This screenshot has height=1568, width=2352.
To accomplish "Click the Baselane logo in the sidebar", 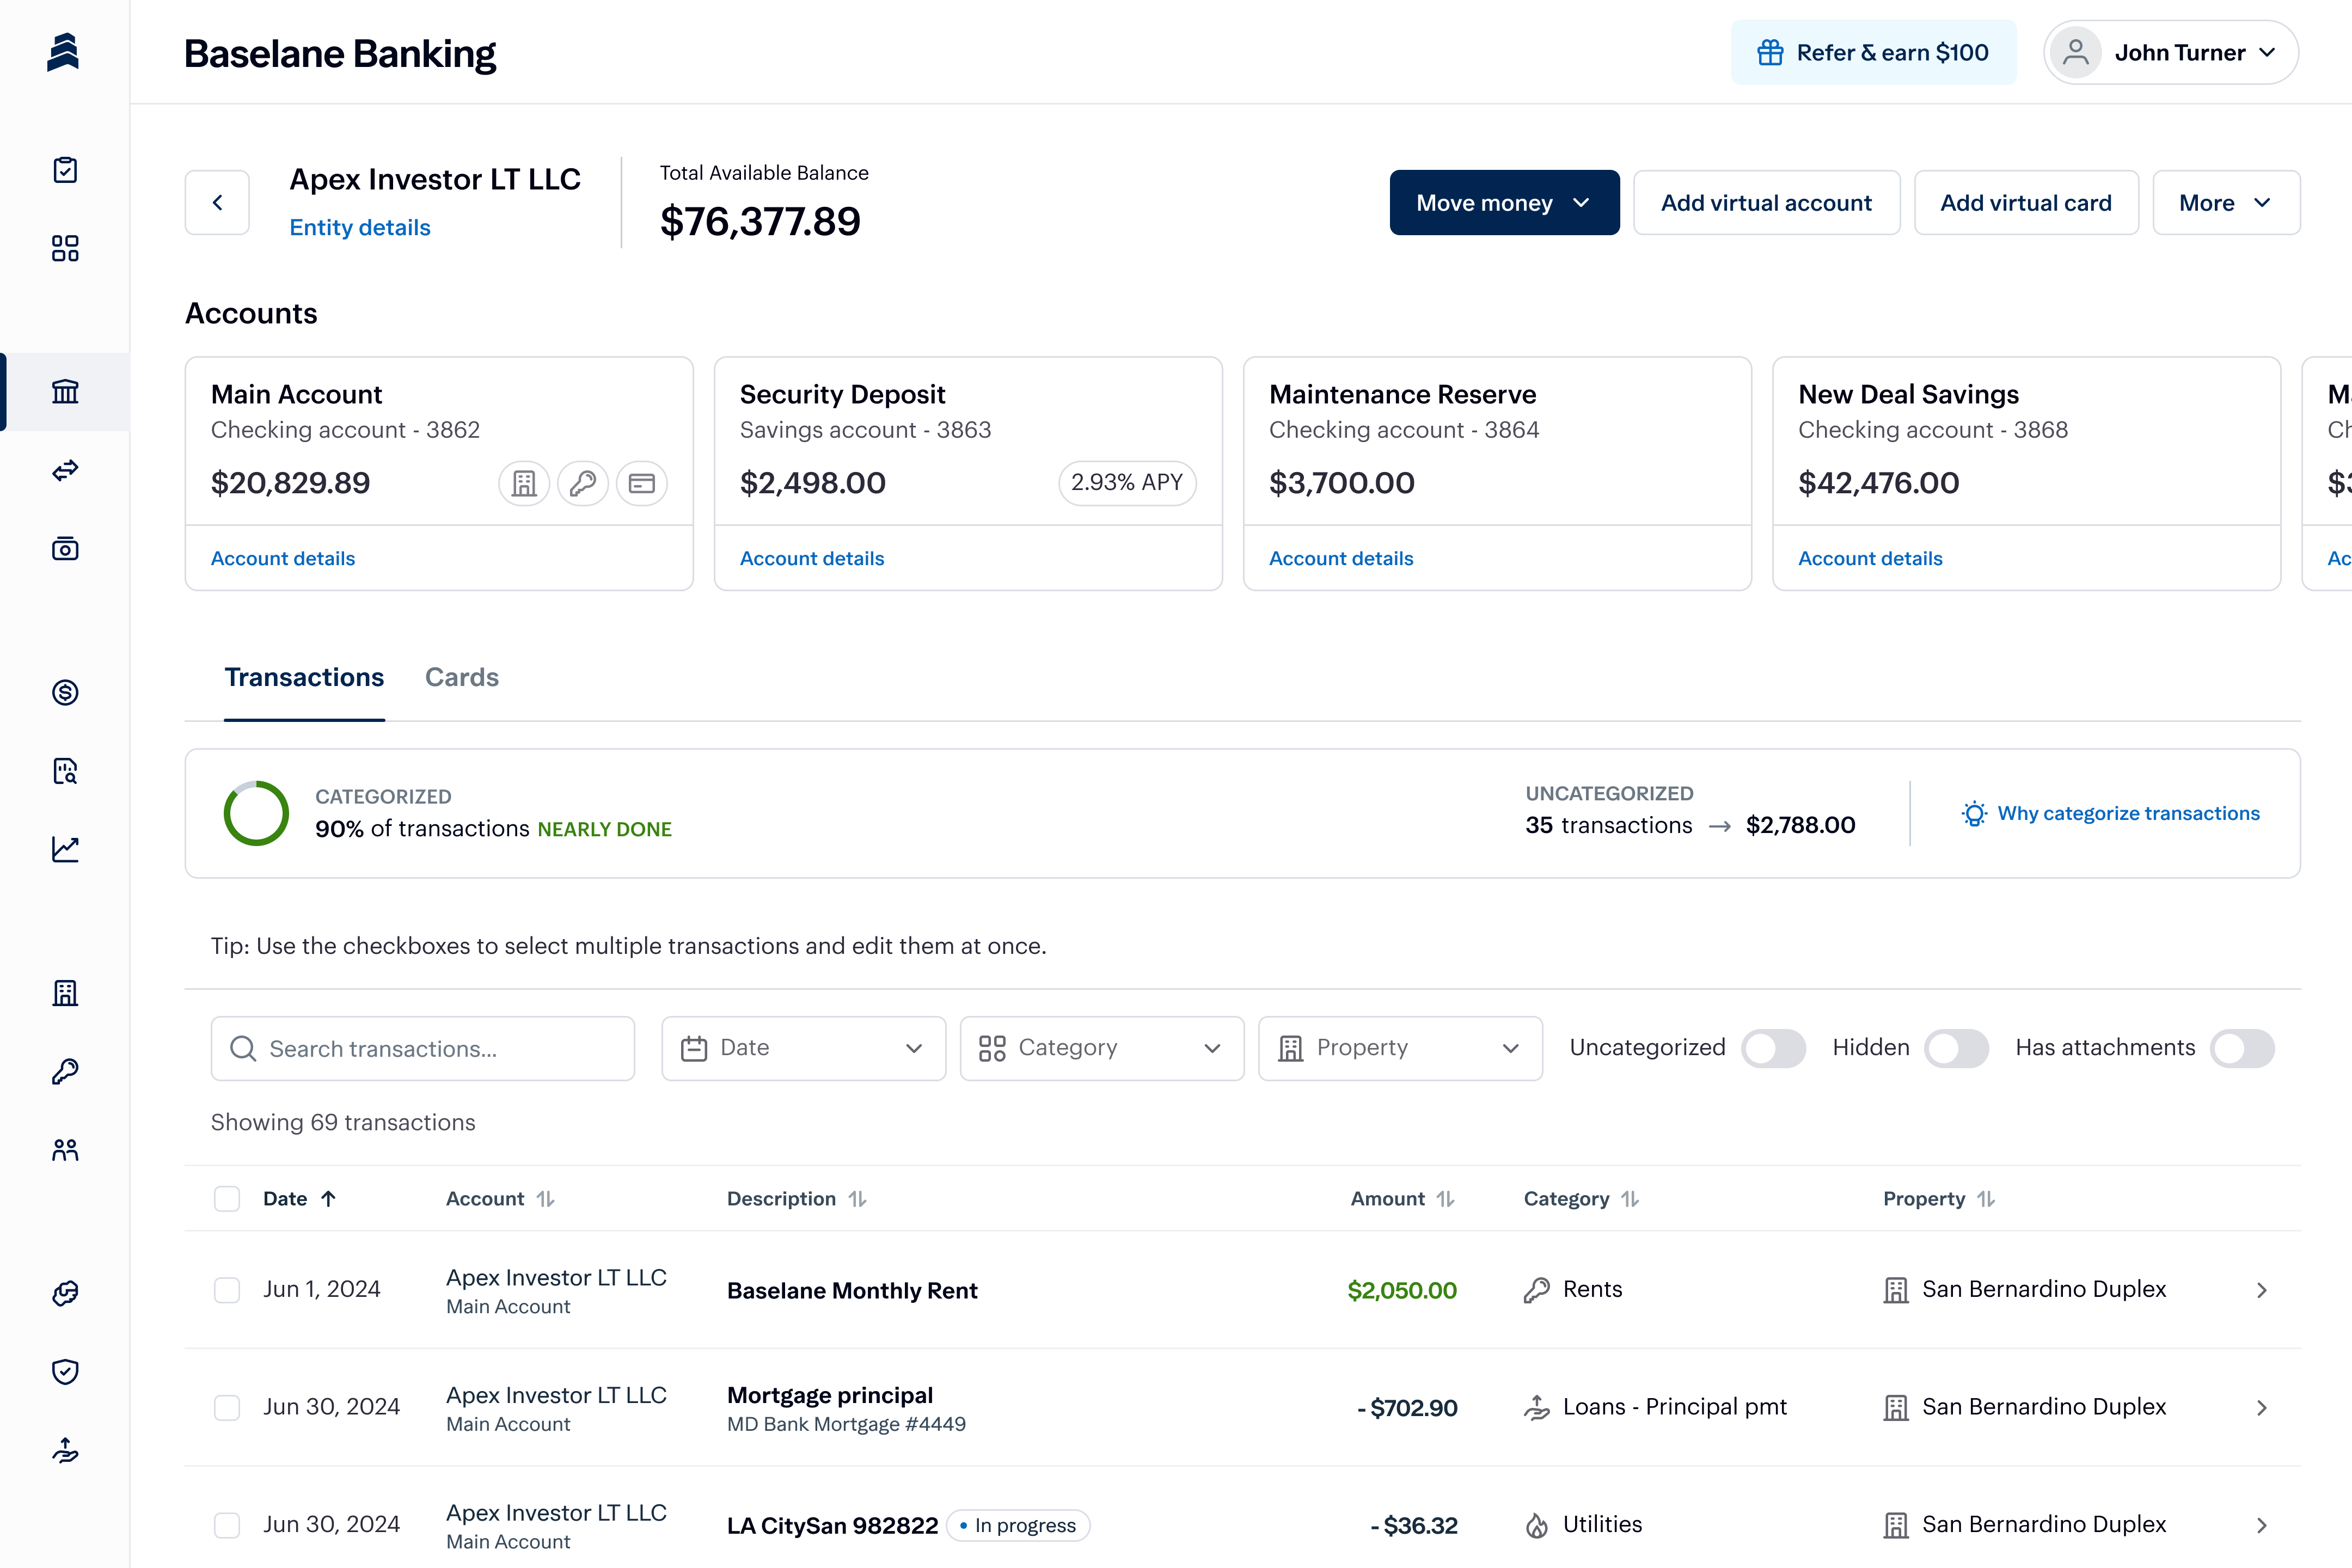I will (63, 52).
